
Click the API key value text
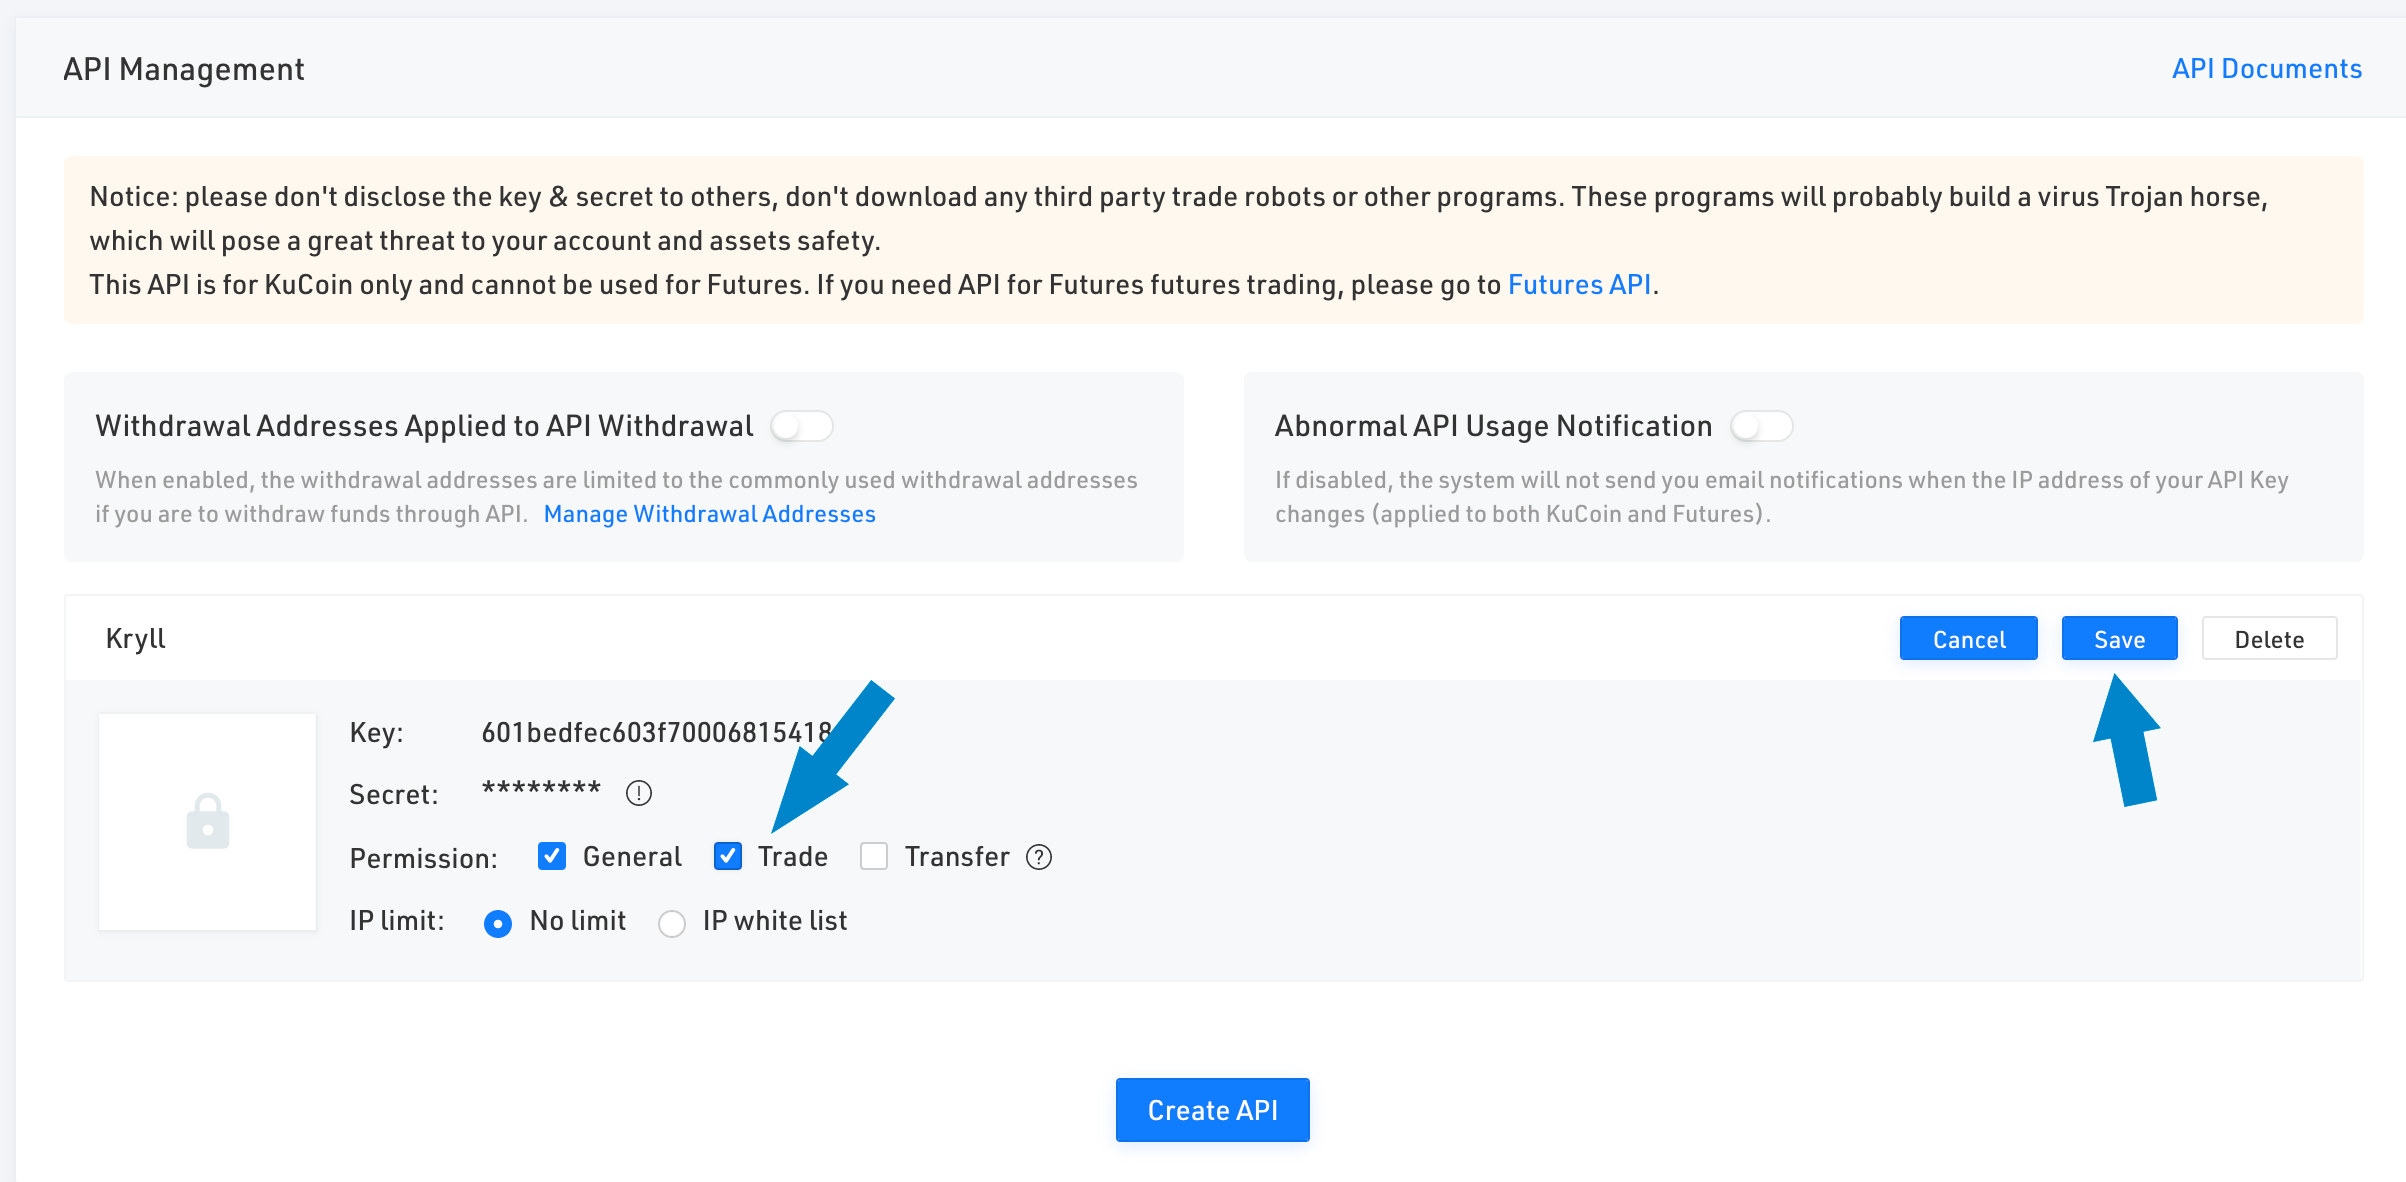point(657,733)
